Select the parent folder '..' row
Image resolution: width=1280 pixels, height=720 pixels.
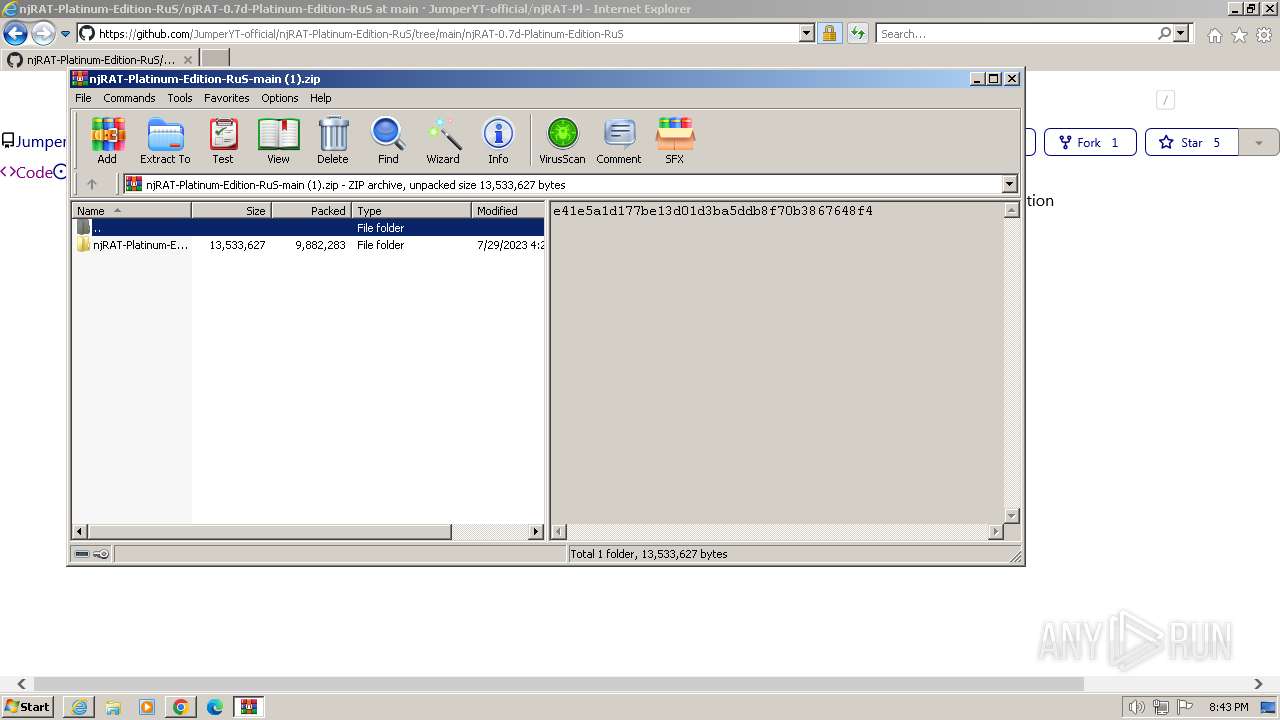(x=308, y=227)
